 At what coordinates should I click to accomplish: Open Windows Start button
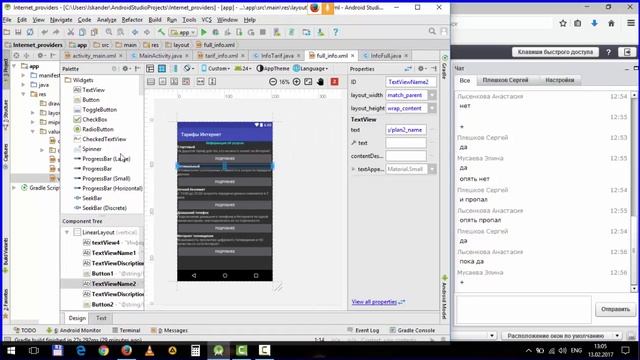pos(11,351)
